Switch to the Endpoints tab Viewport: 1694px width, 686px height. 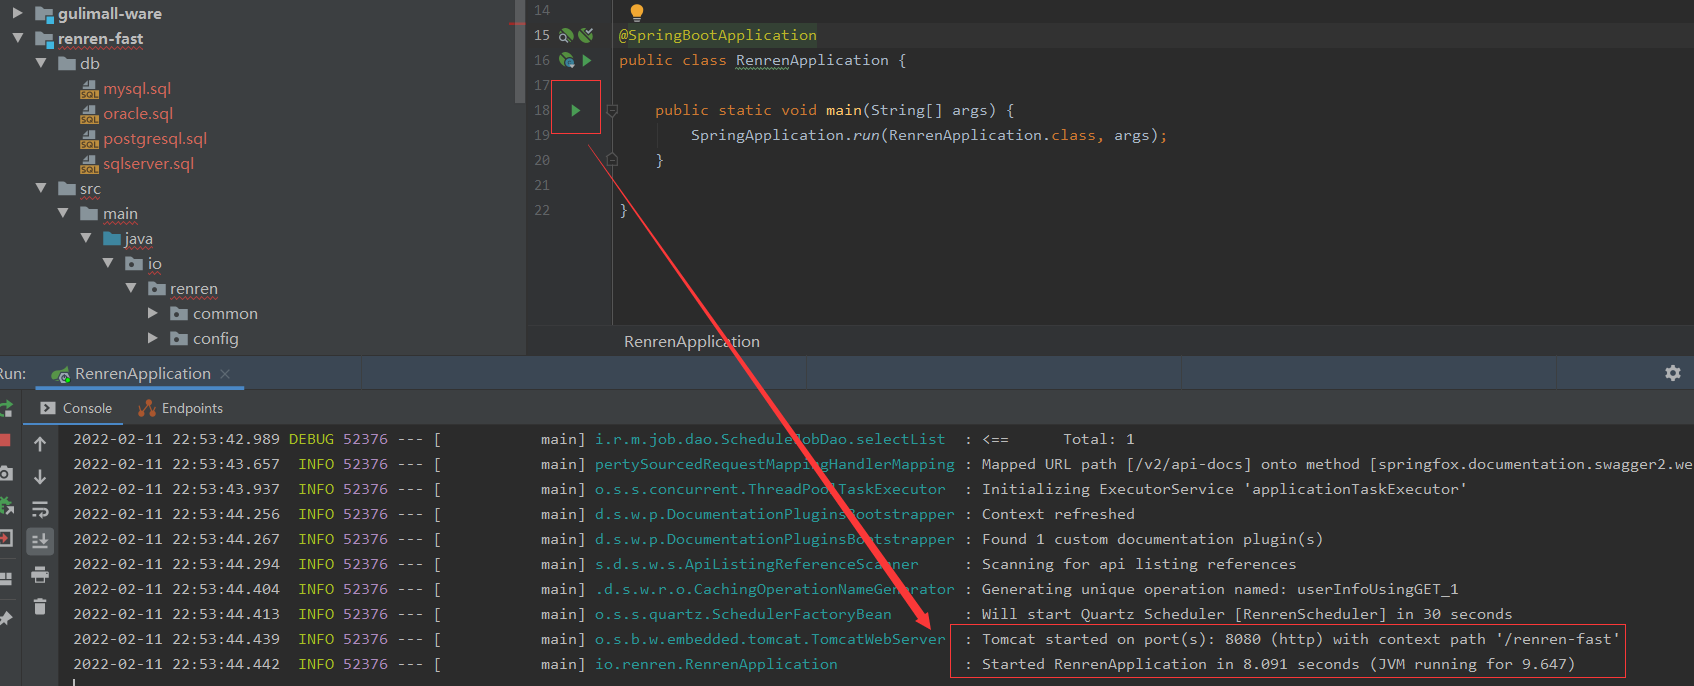tap(181, 408)
